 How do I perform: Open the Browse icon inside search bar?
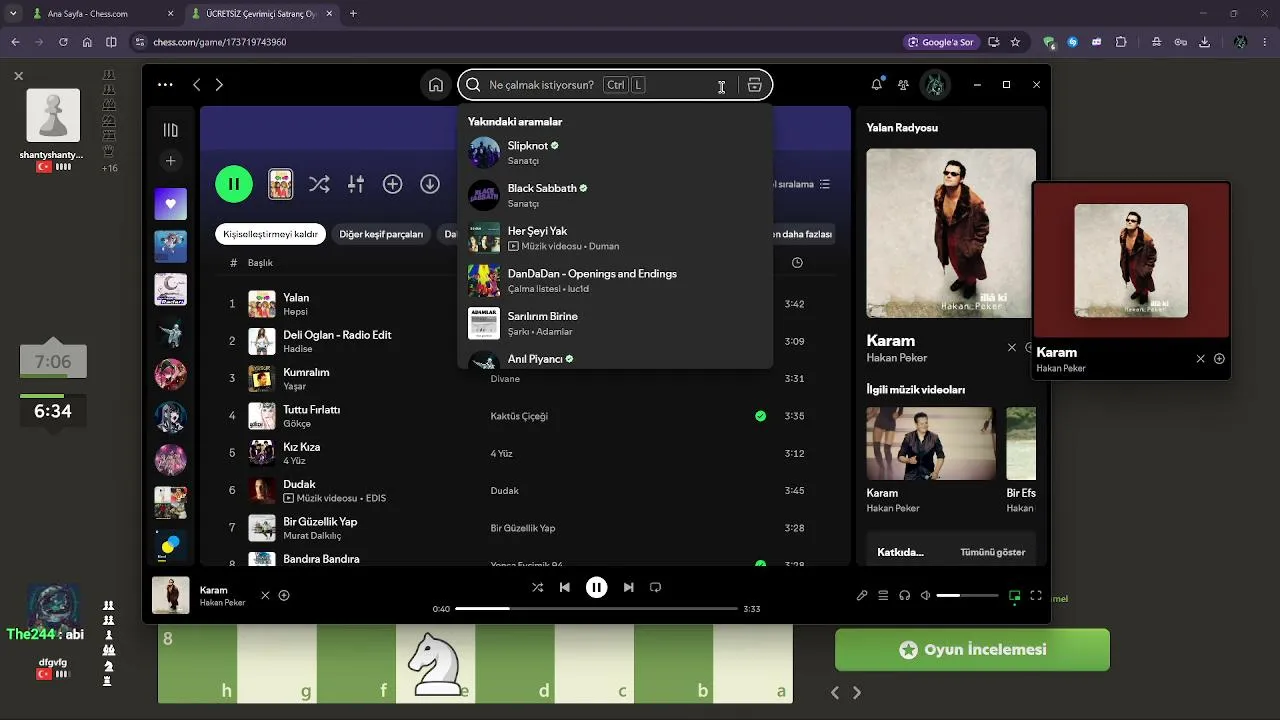(x=755, y=85)
